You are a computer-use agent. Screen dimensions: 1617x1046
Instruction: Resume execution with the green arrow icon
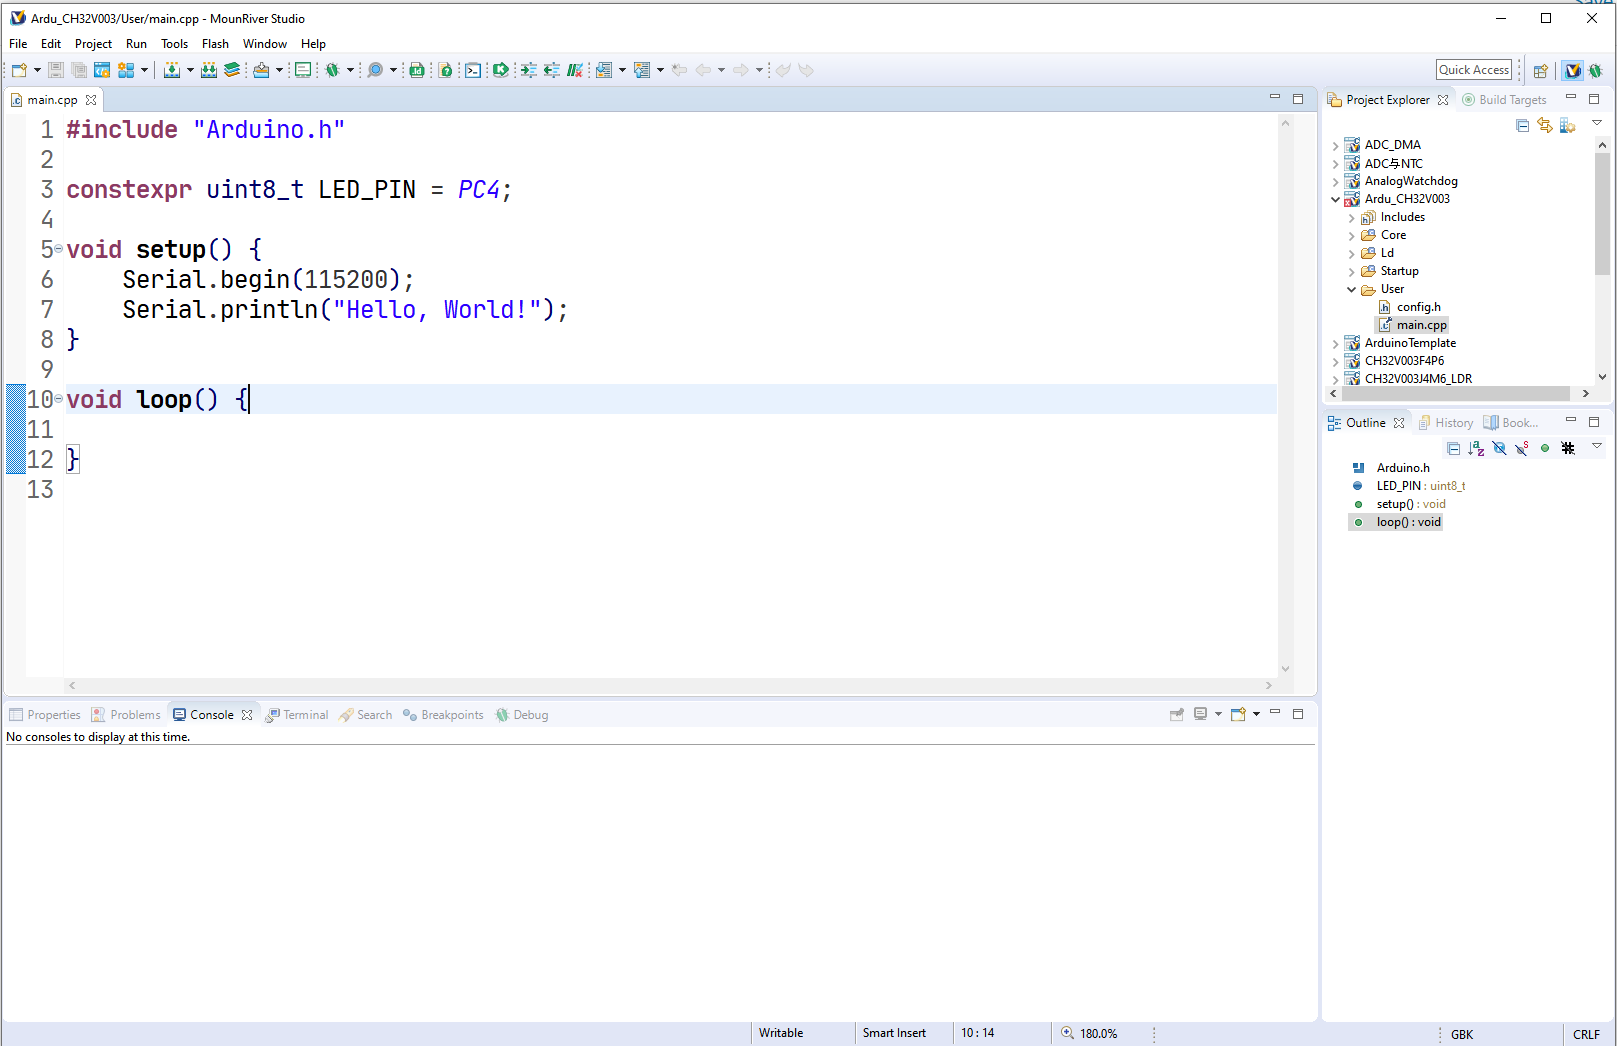coord(500,70)
